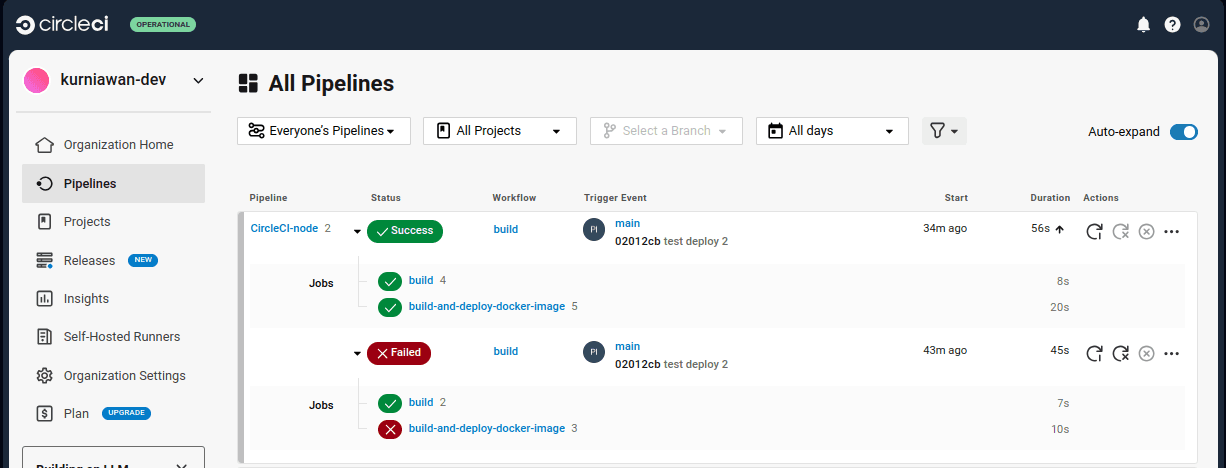Open main branch link at 34m ago
The height and width of the screenshot is (468, 1226).
point(627,223)
